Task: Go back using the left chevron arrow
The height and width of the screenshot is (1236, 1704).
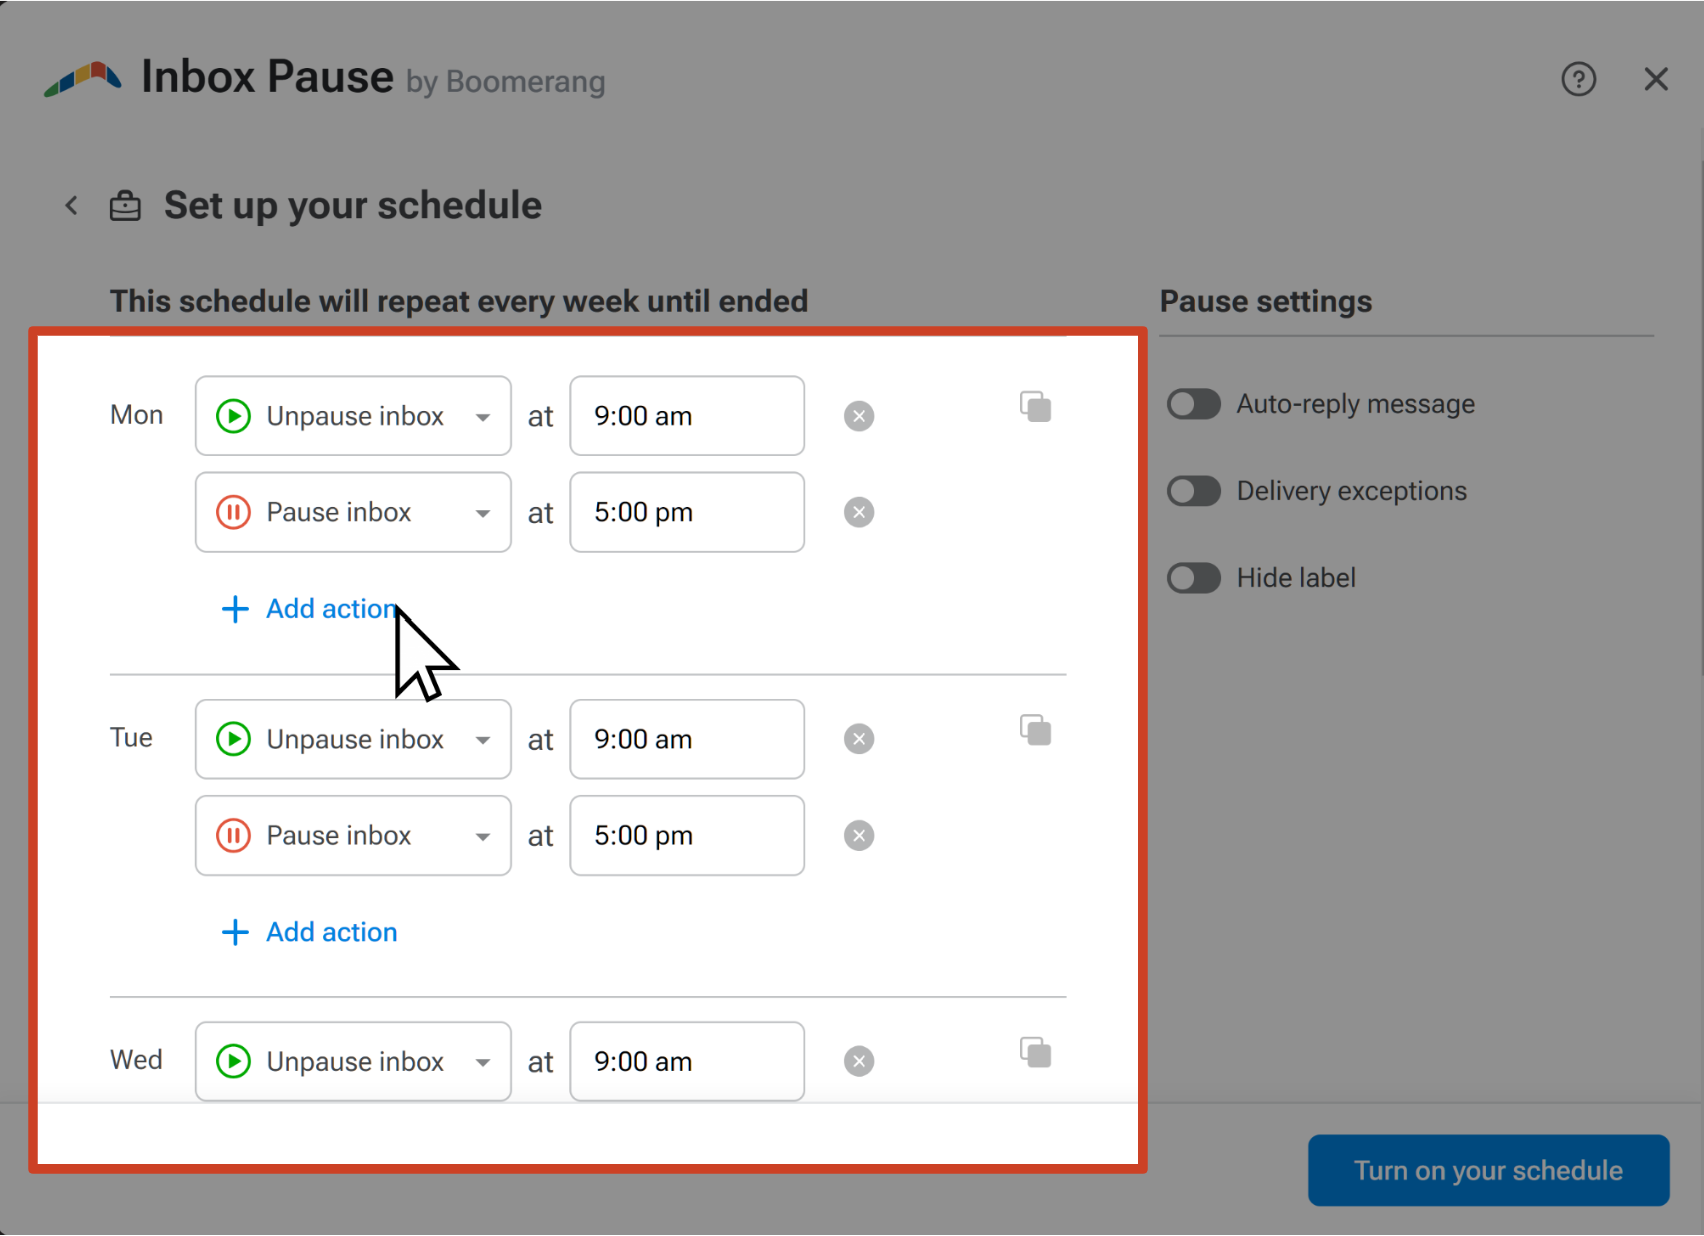Action: [71, 206]
